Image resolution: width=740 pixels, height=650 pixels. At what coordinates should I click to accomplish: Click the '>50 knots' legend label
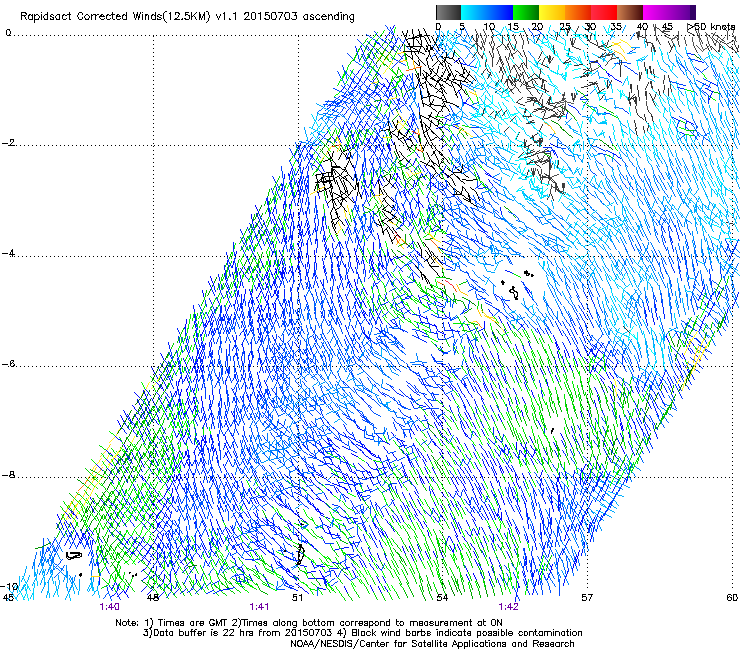tap(711, 26)
